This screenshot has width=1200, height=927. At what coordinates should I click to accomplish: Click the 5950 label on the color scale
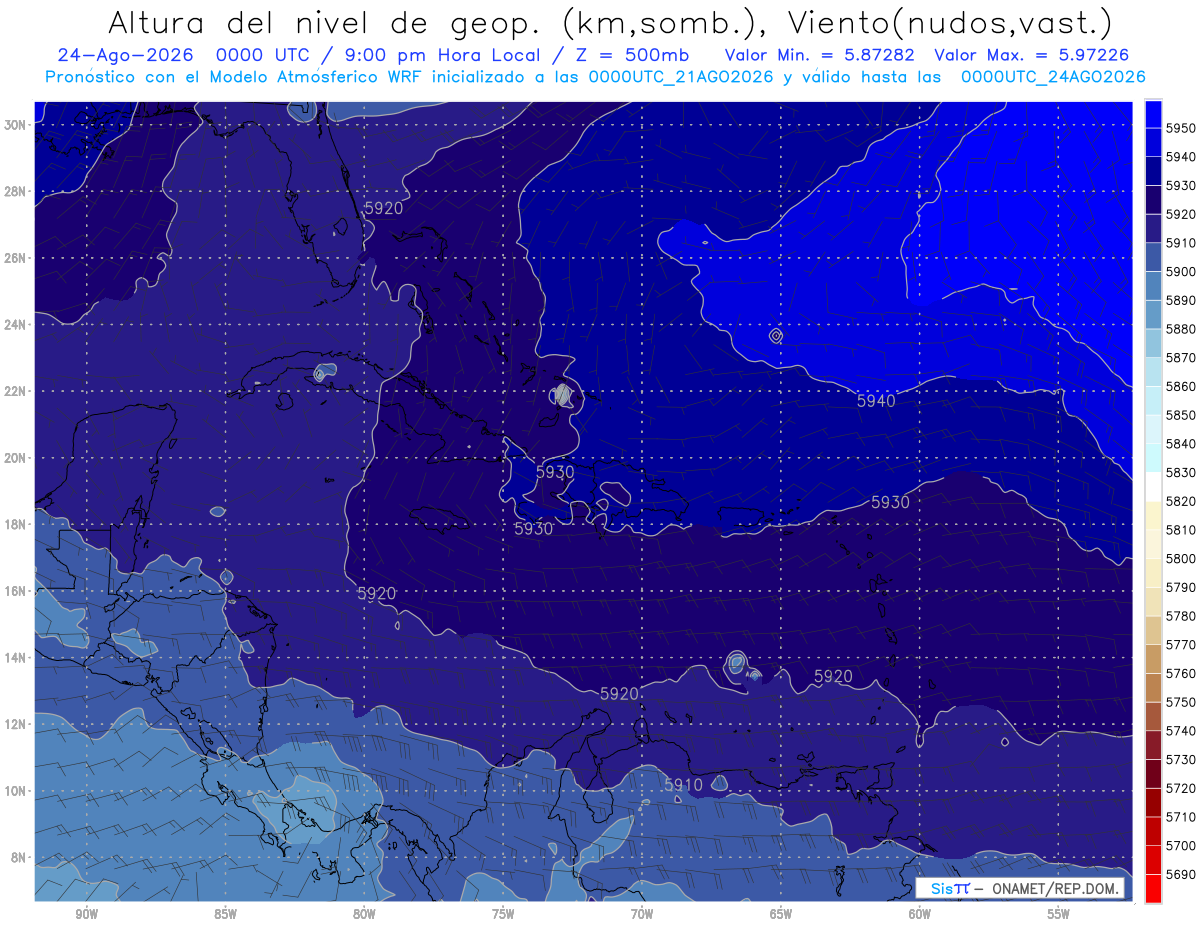tap(1181, 128)
